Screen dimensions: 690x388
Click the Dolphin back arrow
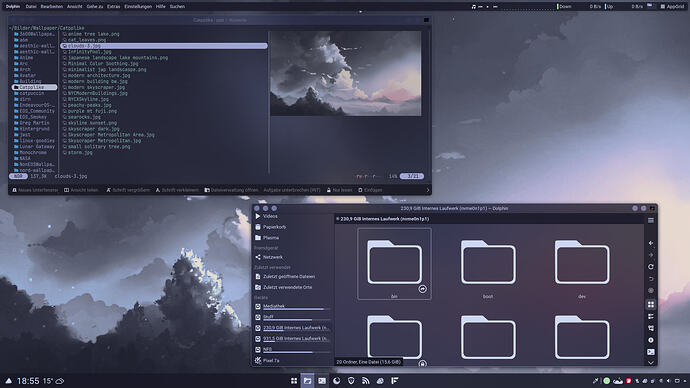coord(651,243)
